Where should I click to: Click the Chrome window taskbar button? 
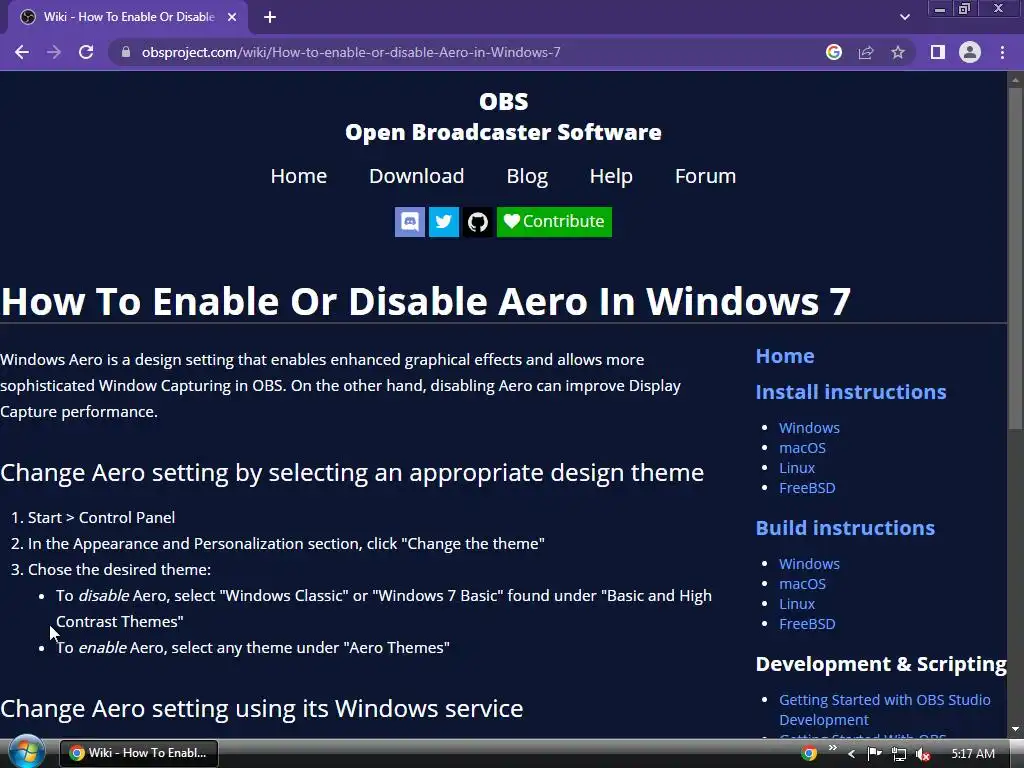[x=138, y=753]
